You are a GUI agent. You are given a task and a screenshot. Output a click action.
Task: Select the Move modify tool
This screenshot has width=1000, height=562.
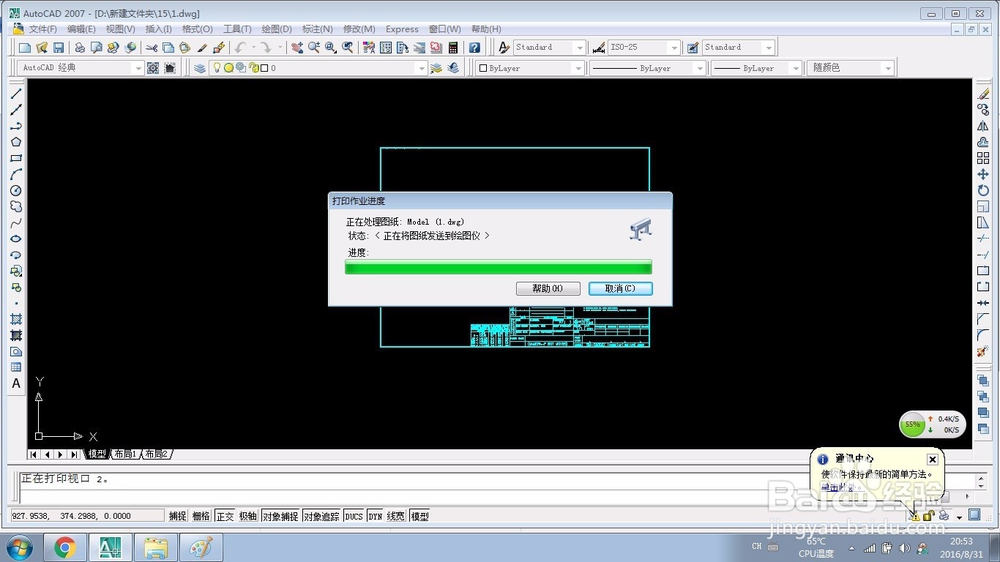tap(983, 174)
